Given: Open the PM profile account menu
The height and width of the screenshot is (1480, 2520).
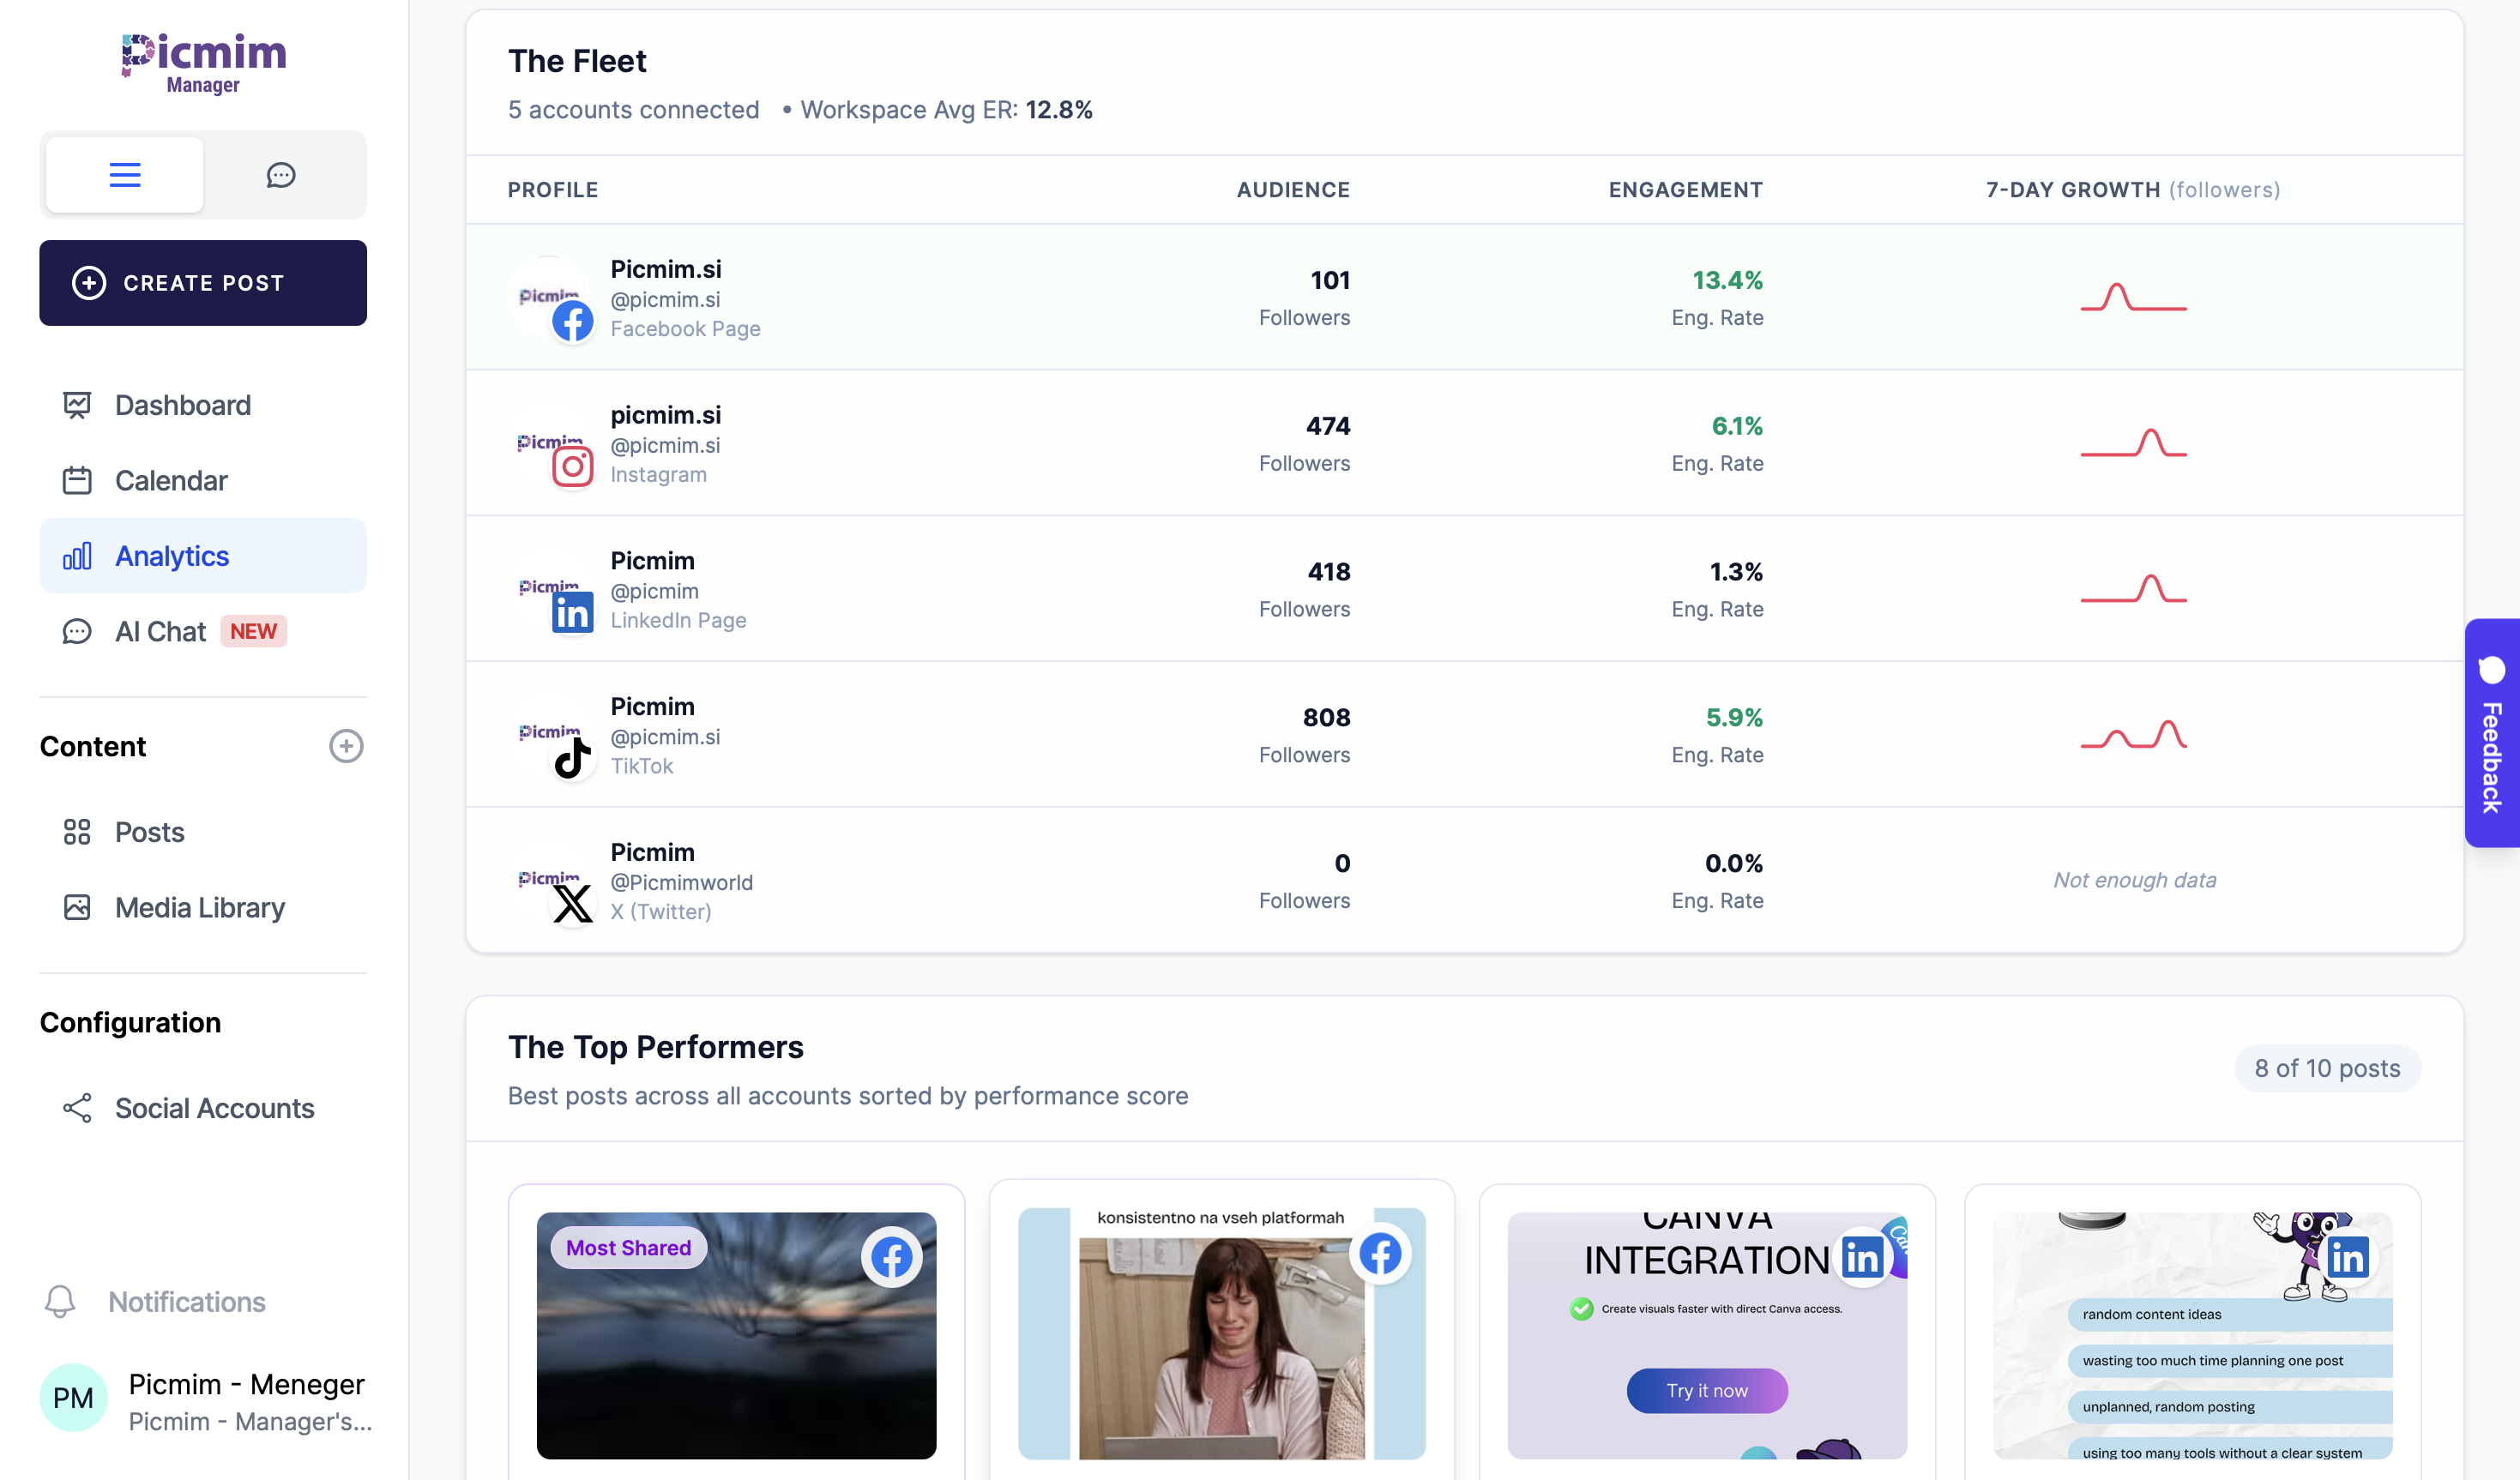Looking at the screenshot, I should click(x=72, y=1397).
